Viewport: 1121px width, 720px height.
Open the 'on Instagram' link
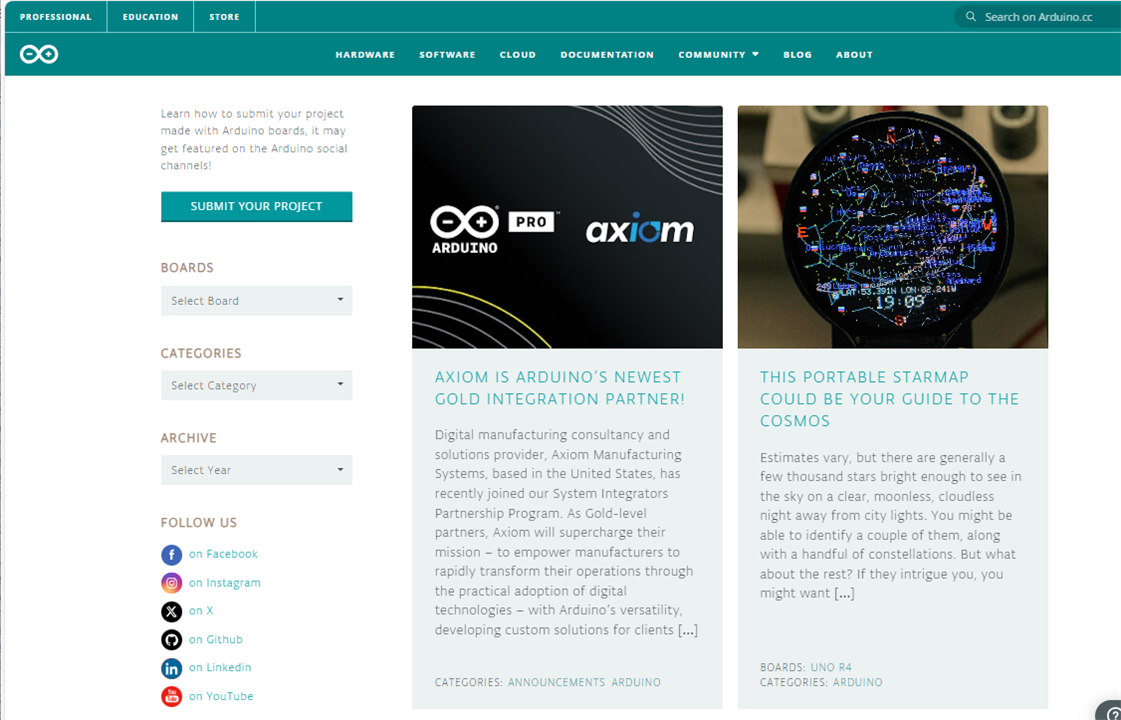point(224,583)
